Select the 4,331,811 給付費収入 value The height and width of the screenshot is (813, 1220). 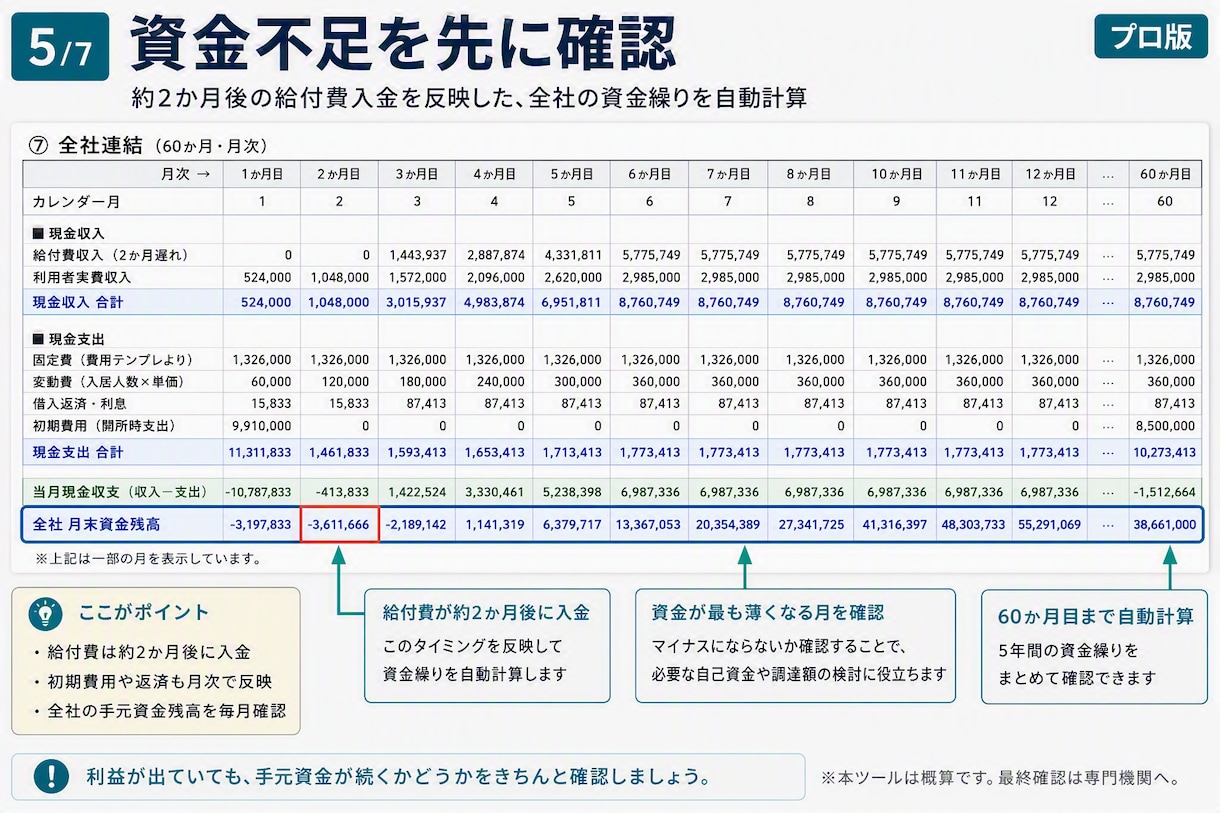pyautogui.click(x=571, y=255)
